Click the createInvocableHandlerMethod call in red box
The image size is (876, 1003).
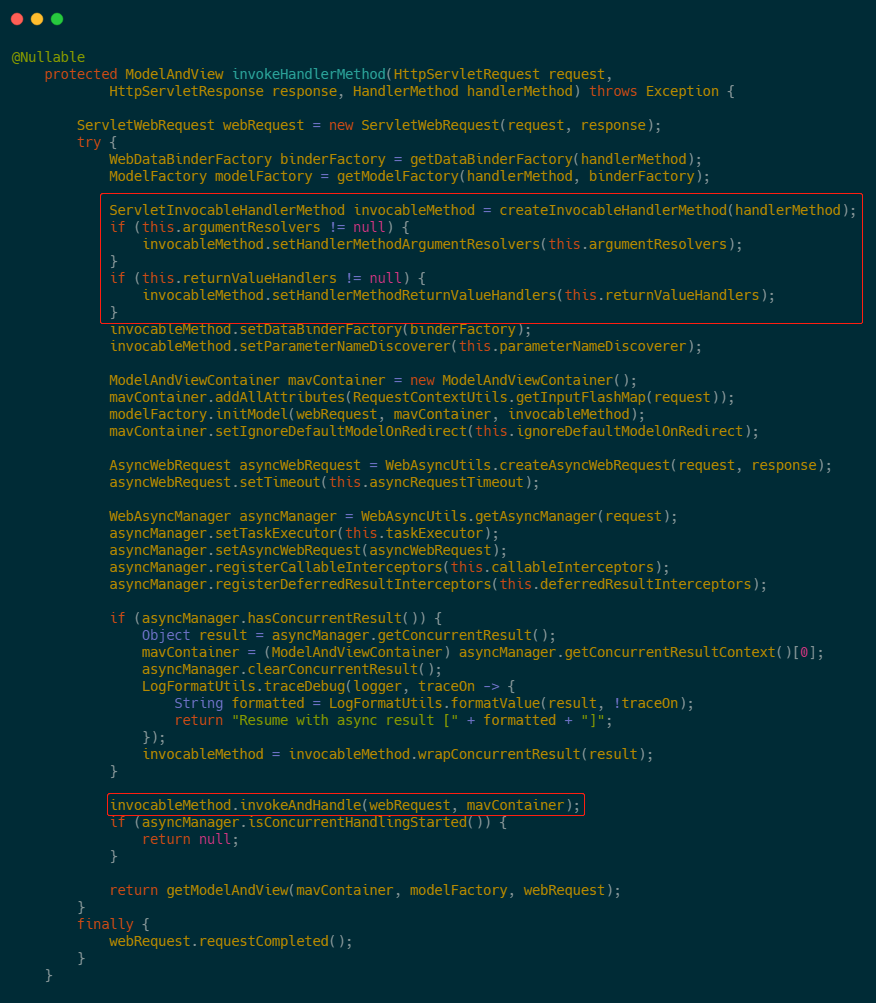coord(613,210)
